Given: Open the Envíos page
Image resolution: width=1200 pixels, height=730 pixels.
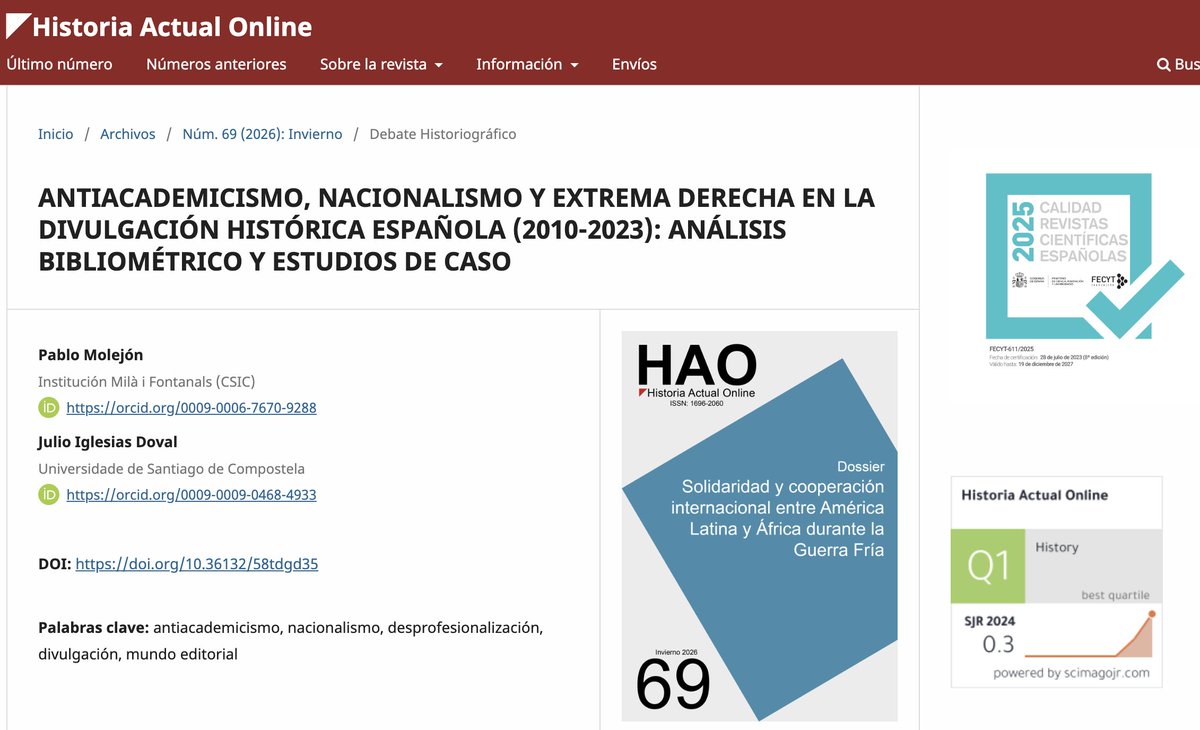Looking at the screenshot, I should click(x=634, y=64).
